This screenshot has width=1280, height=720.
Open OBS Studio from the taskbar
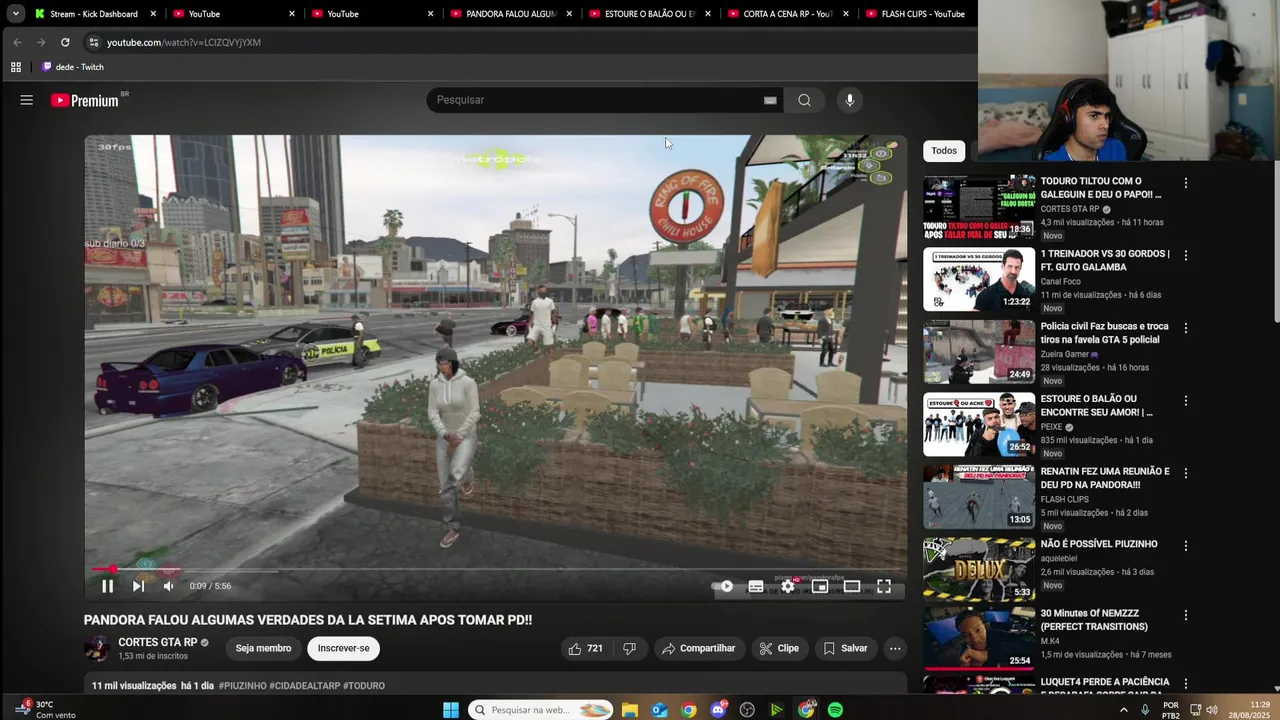pos(747,710)
